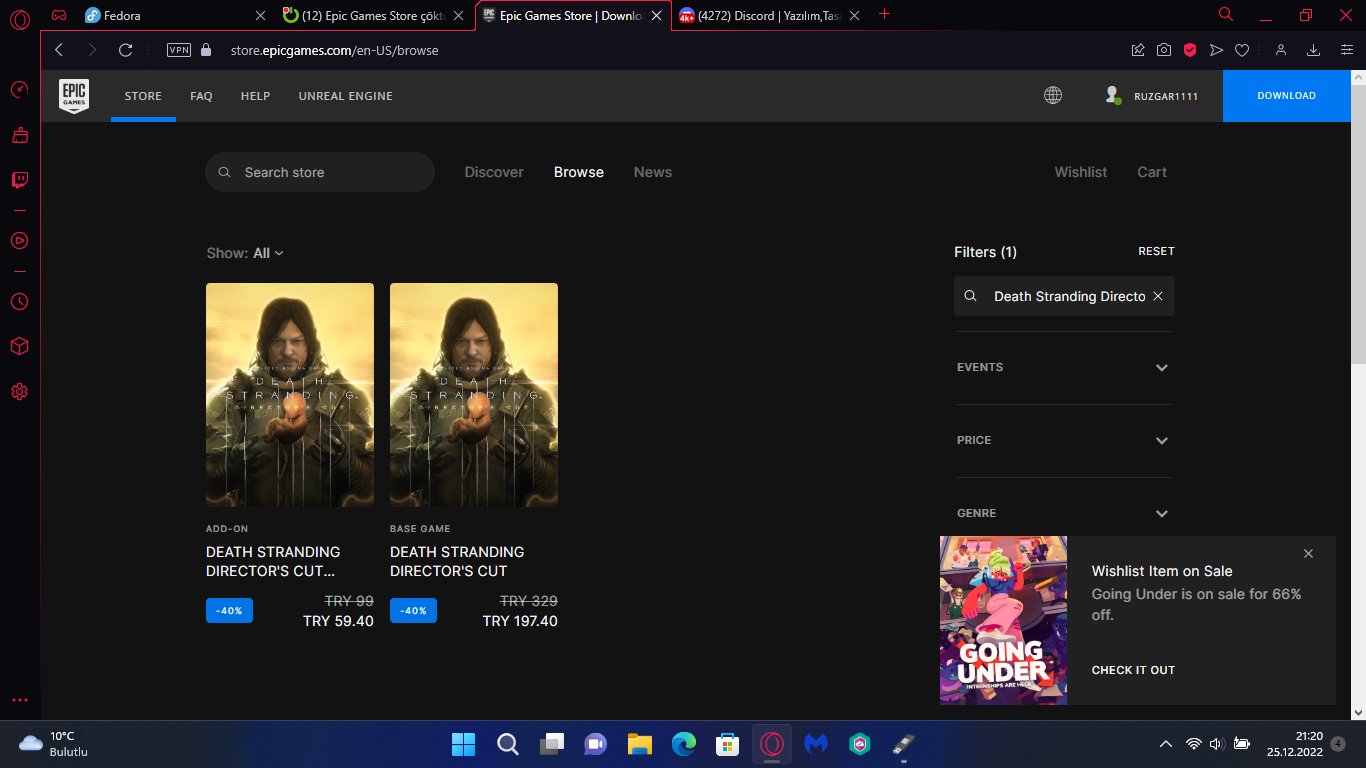Go back to the previous page
The height and width of the screenshot is (768, 1366).
coord(59,50)
